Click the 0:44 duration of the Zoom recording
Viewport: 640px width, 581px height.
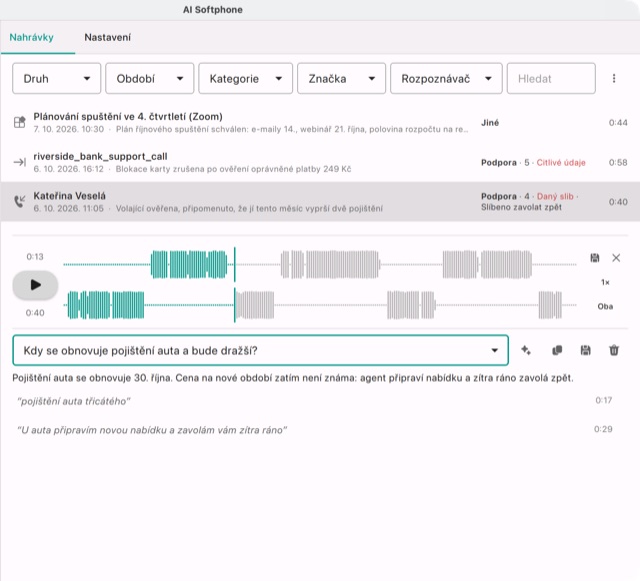pyautogui.click(x=618, y=123)
